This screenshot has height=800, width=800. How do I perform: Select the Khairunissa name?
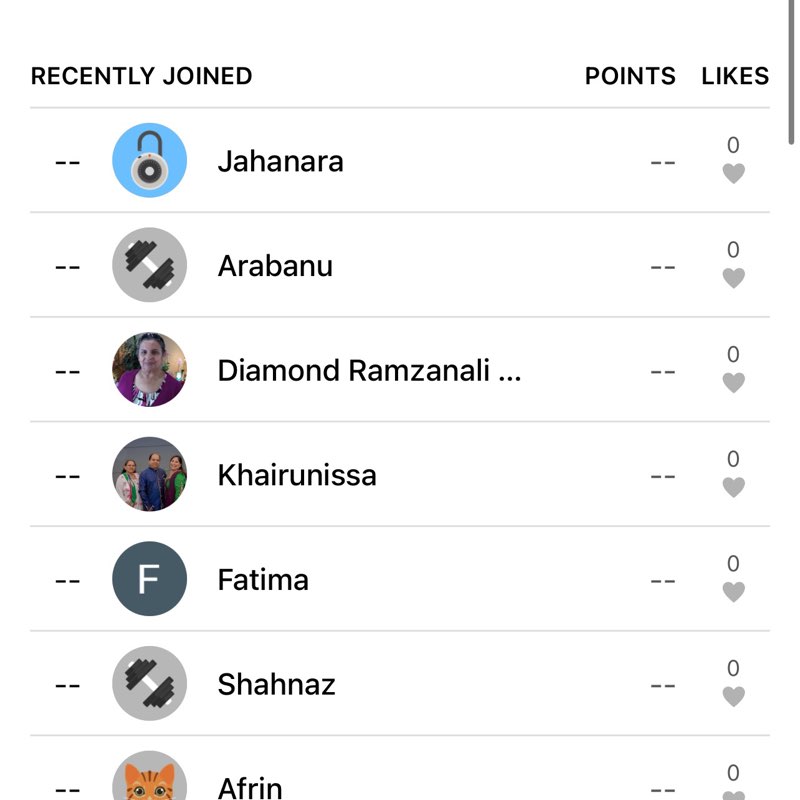pyautogui.click(x=297, y=475)
